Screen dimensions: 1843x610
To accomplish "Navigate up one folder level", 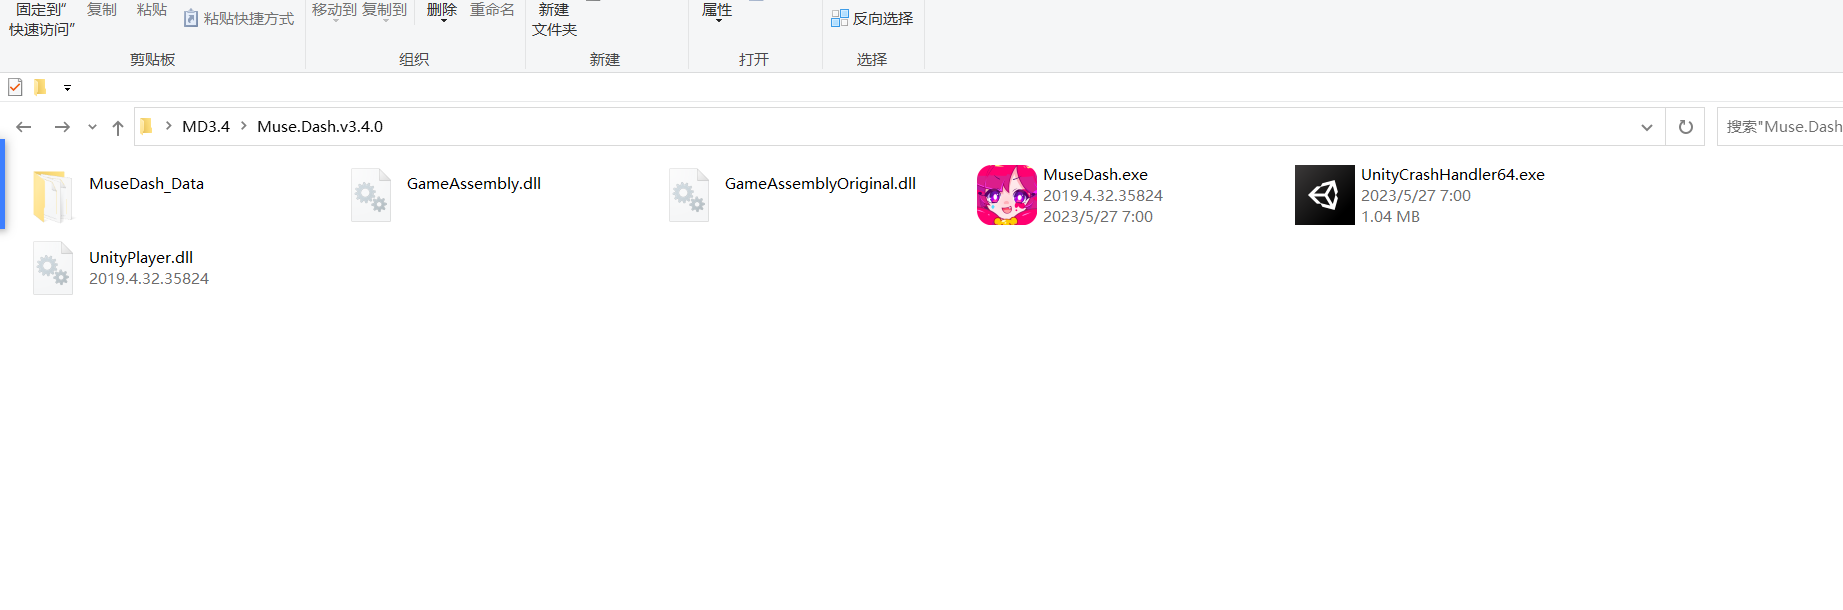I will [x=118, y=127].
